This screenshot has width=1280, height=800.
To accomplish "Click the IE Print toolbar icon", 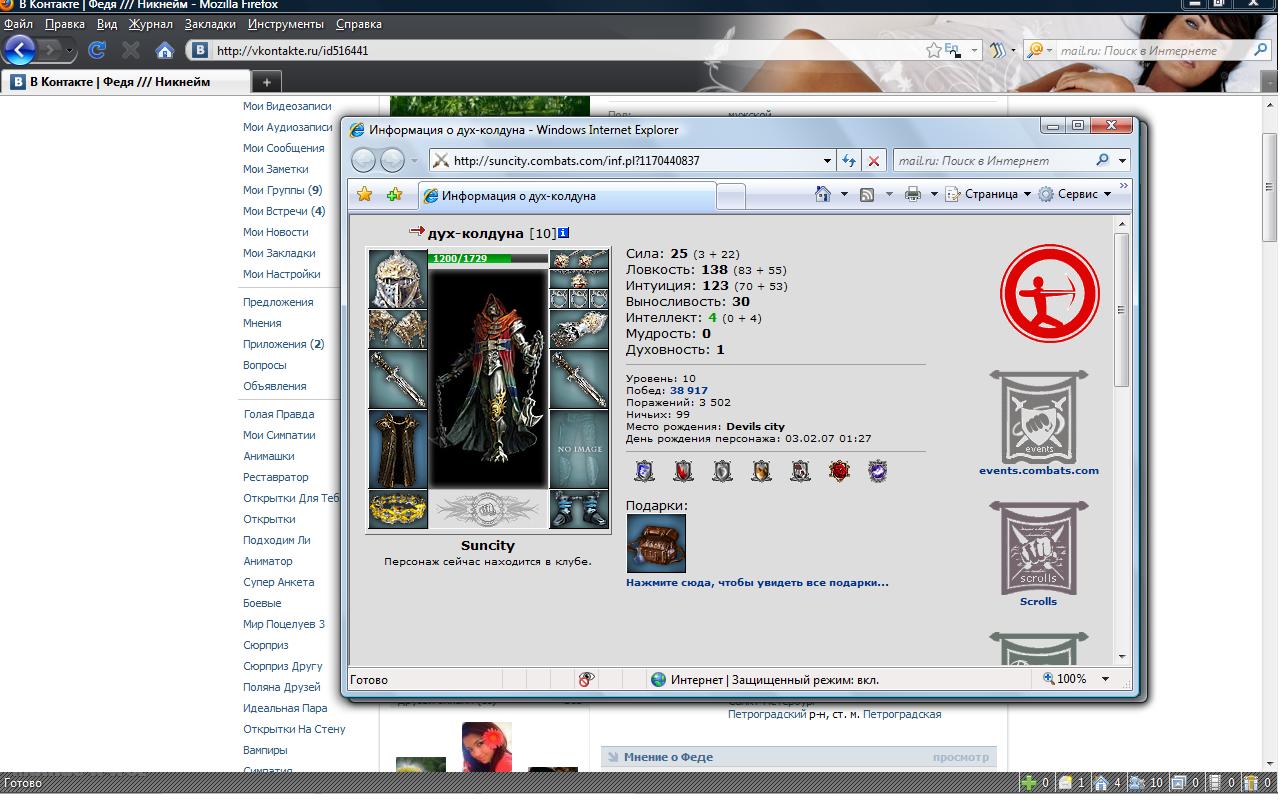I will [x=913, y=194].
